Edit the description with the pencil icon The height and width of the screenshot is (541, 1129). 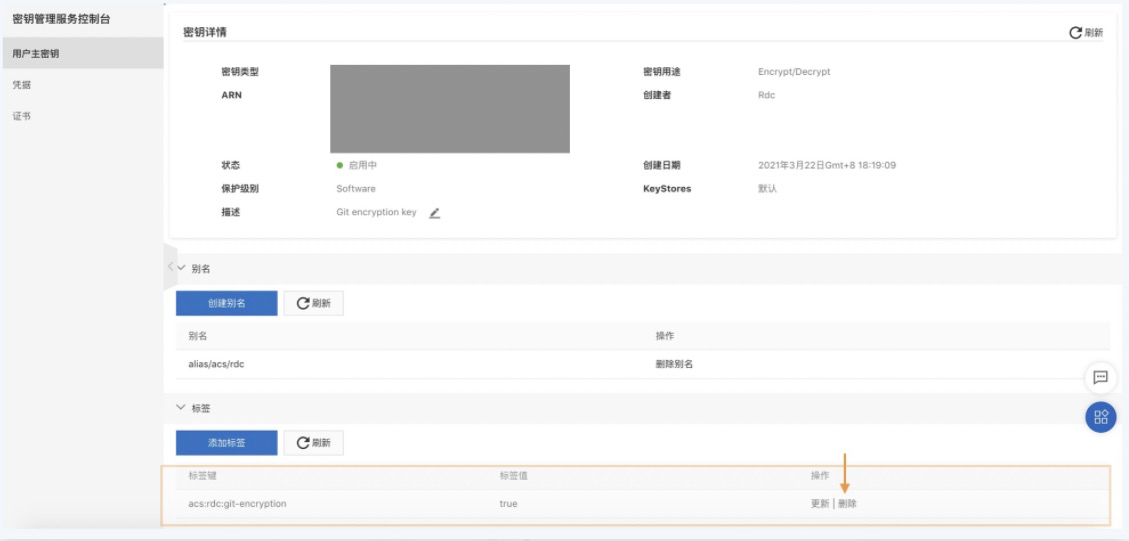434,213
